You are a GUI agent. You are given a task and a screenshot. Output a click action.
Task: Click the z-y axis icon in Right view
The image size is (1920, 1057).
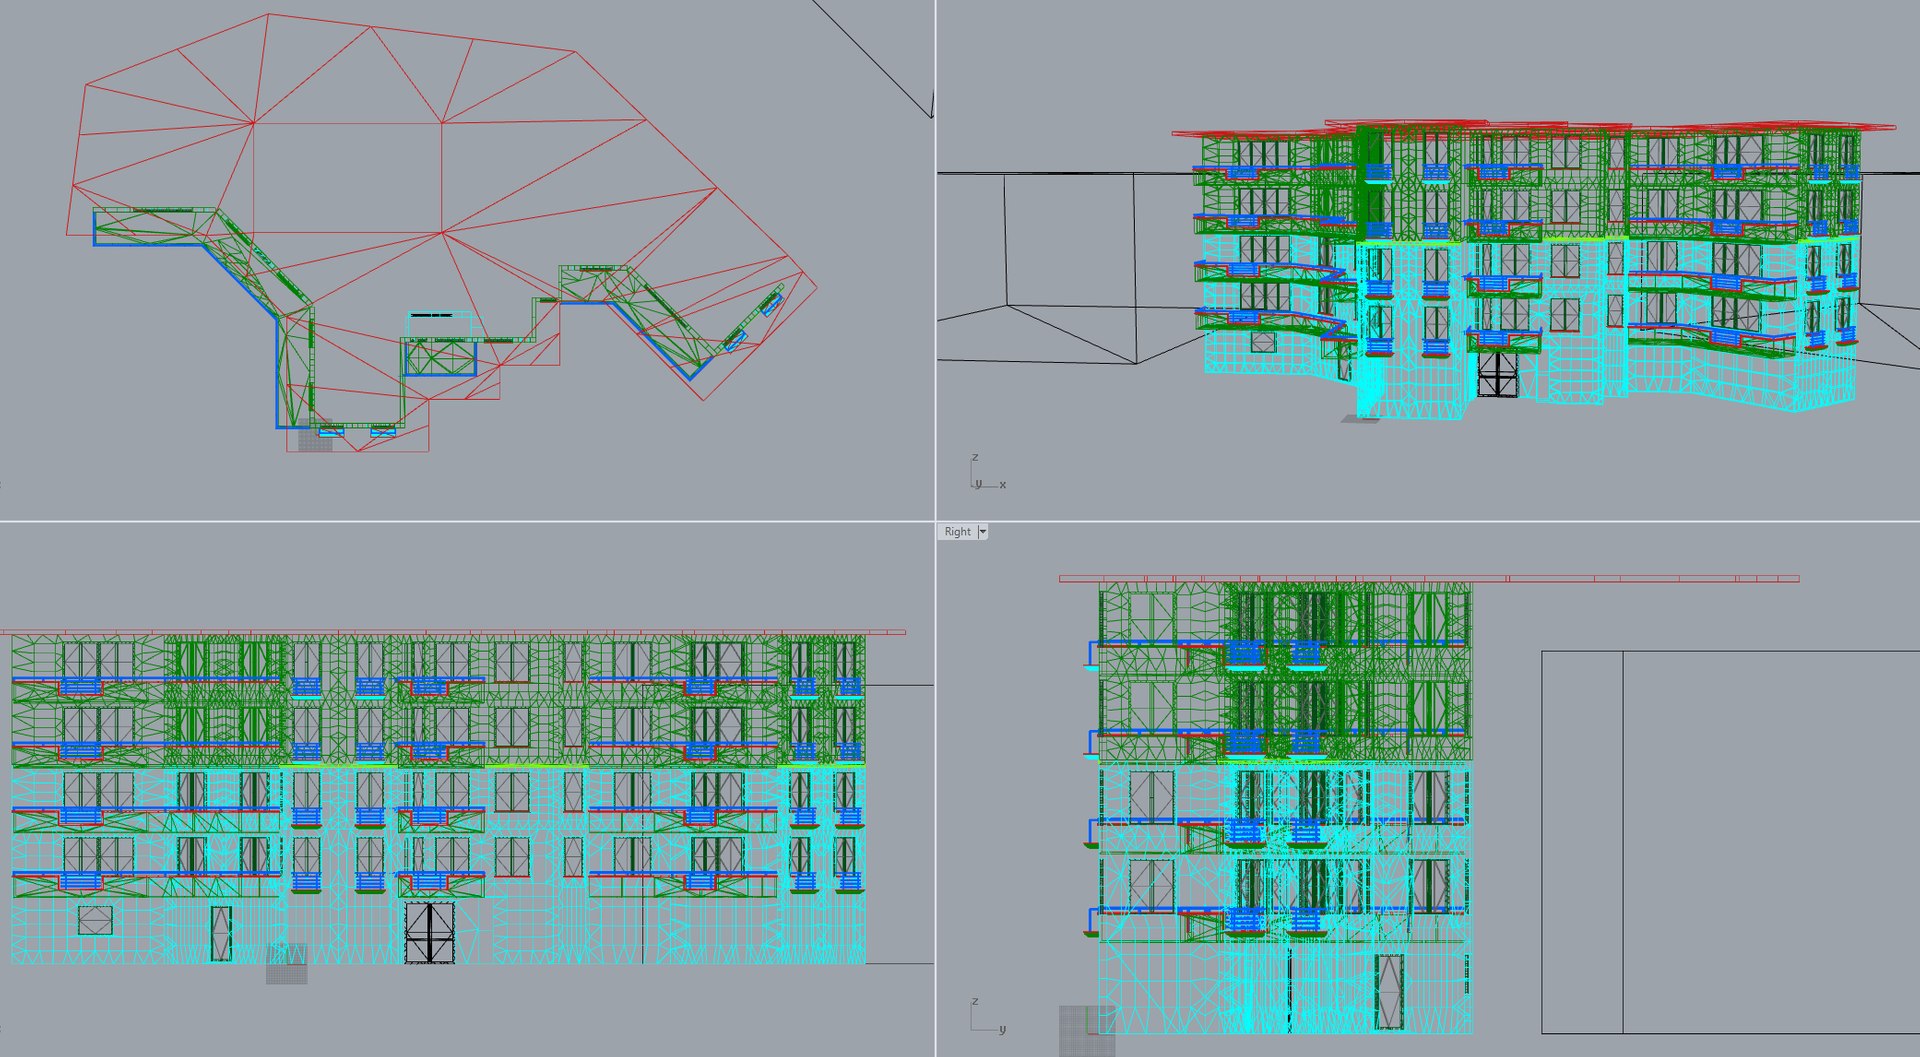pyautogui.click(x=988, y=1016)
